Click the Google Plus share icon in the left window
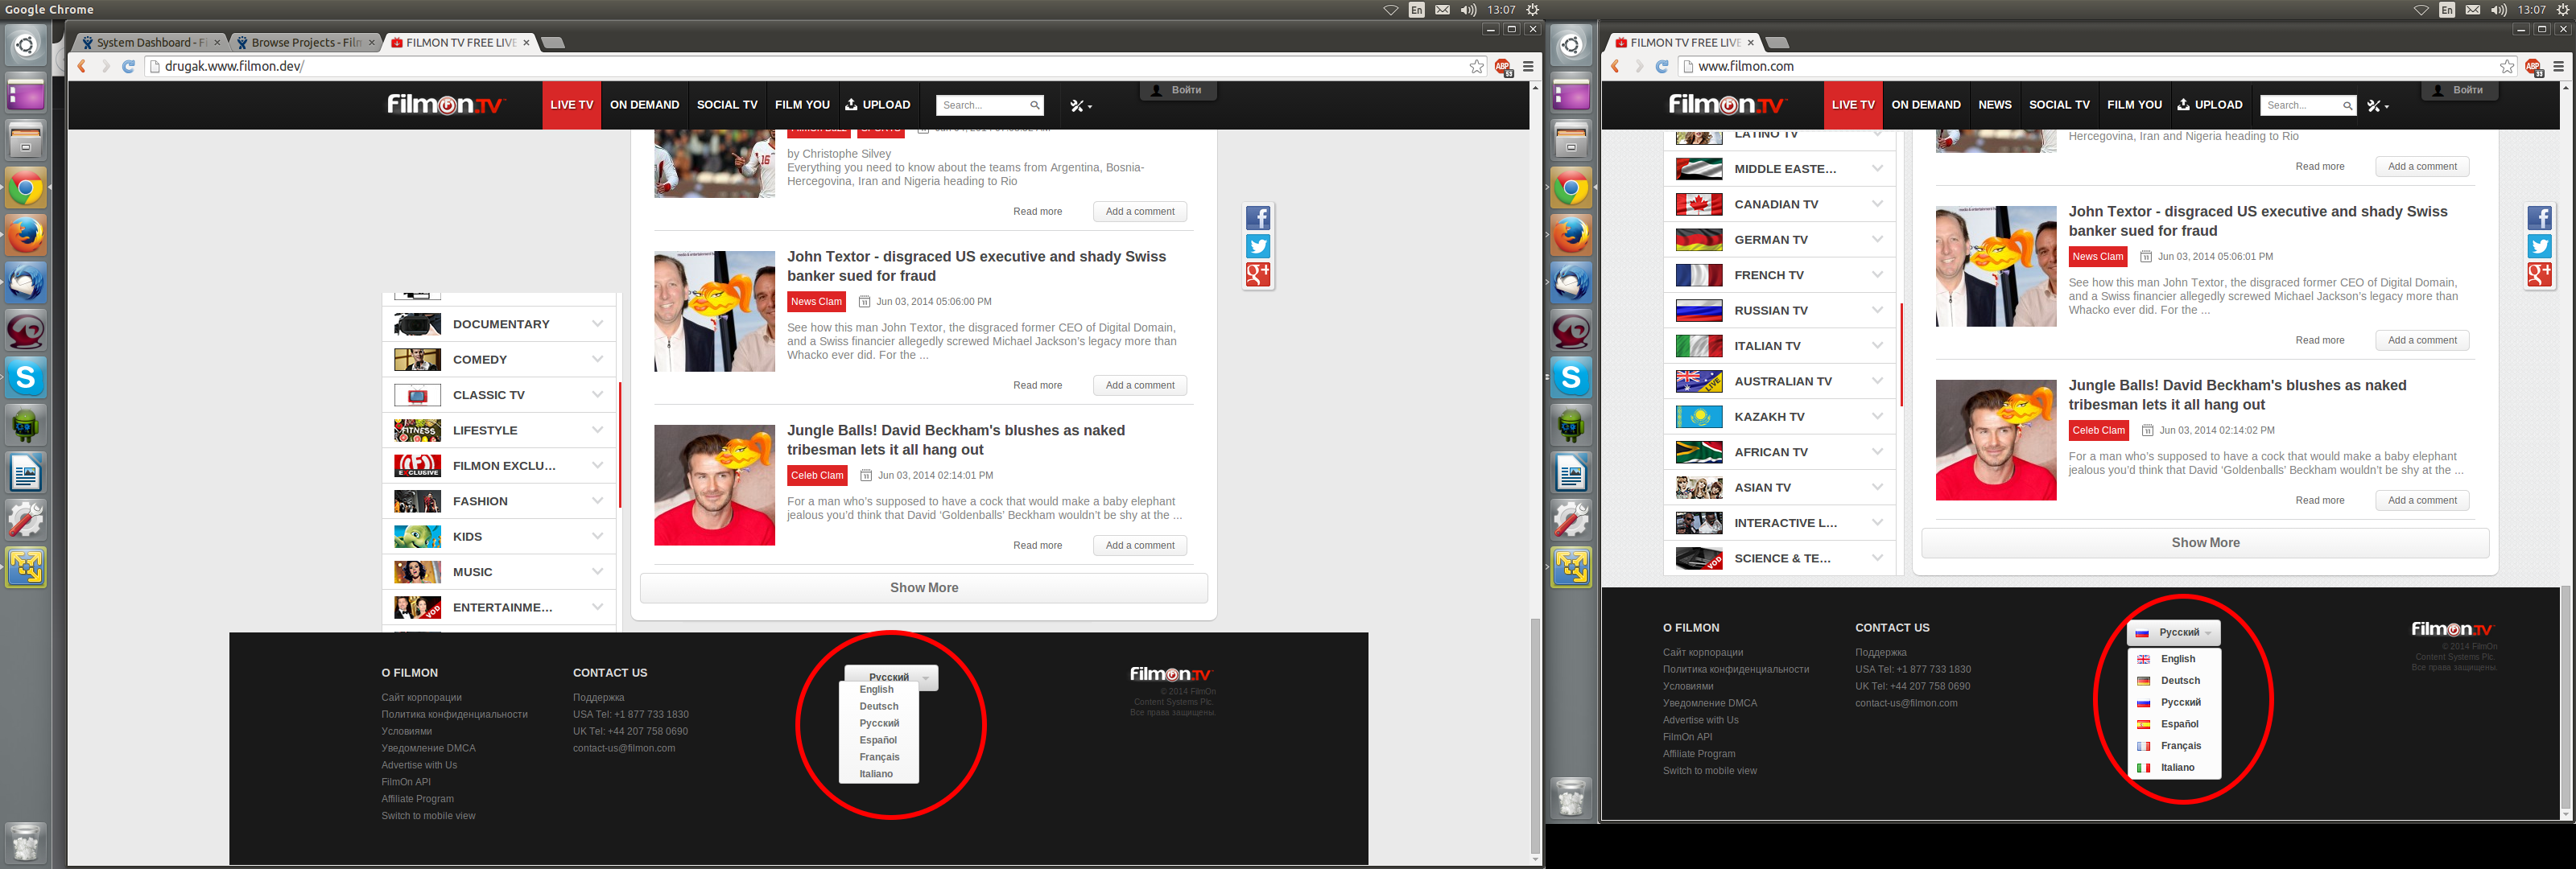2576x869 pixels. [x=1258, y=274]
